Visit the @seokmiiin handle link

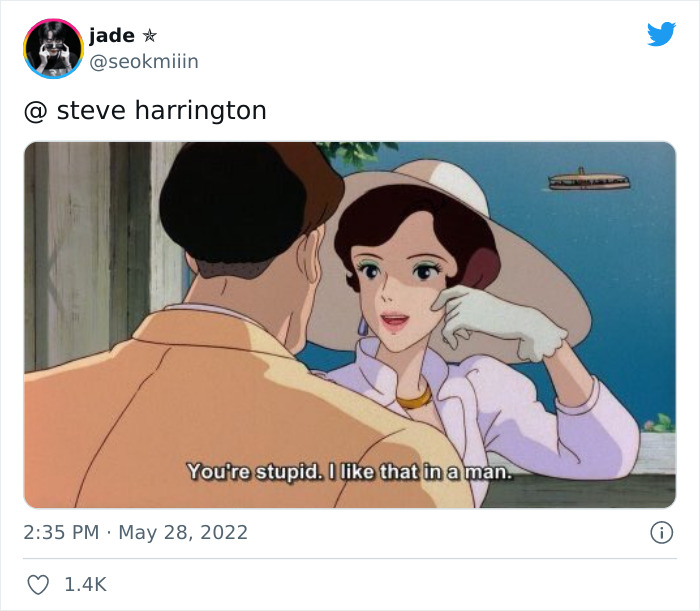point(144,61)
